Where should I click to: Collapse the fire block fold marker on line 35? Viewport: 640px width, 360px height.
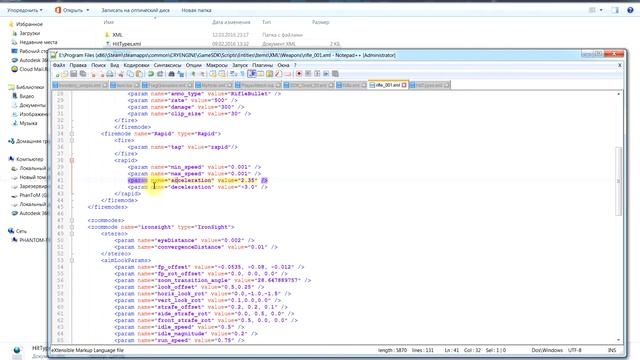(x=72, y=140)
